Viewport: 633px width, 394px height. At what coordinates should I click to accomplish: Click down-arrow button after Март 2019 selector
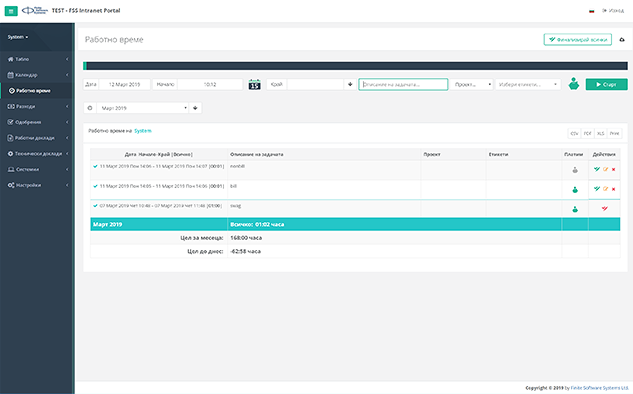click(x=195, y=108)
